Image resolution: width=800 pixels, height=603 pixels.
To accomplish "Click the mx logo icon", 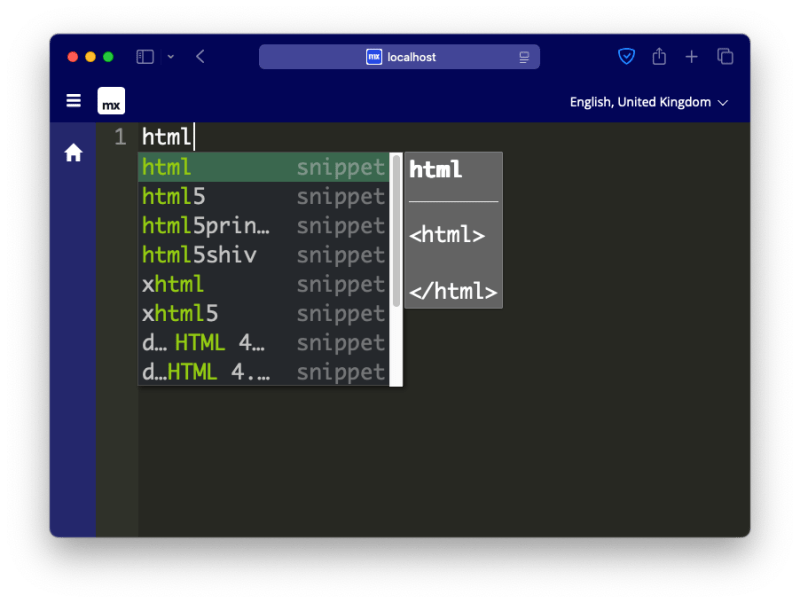I will point(110,100).
